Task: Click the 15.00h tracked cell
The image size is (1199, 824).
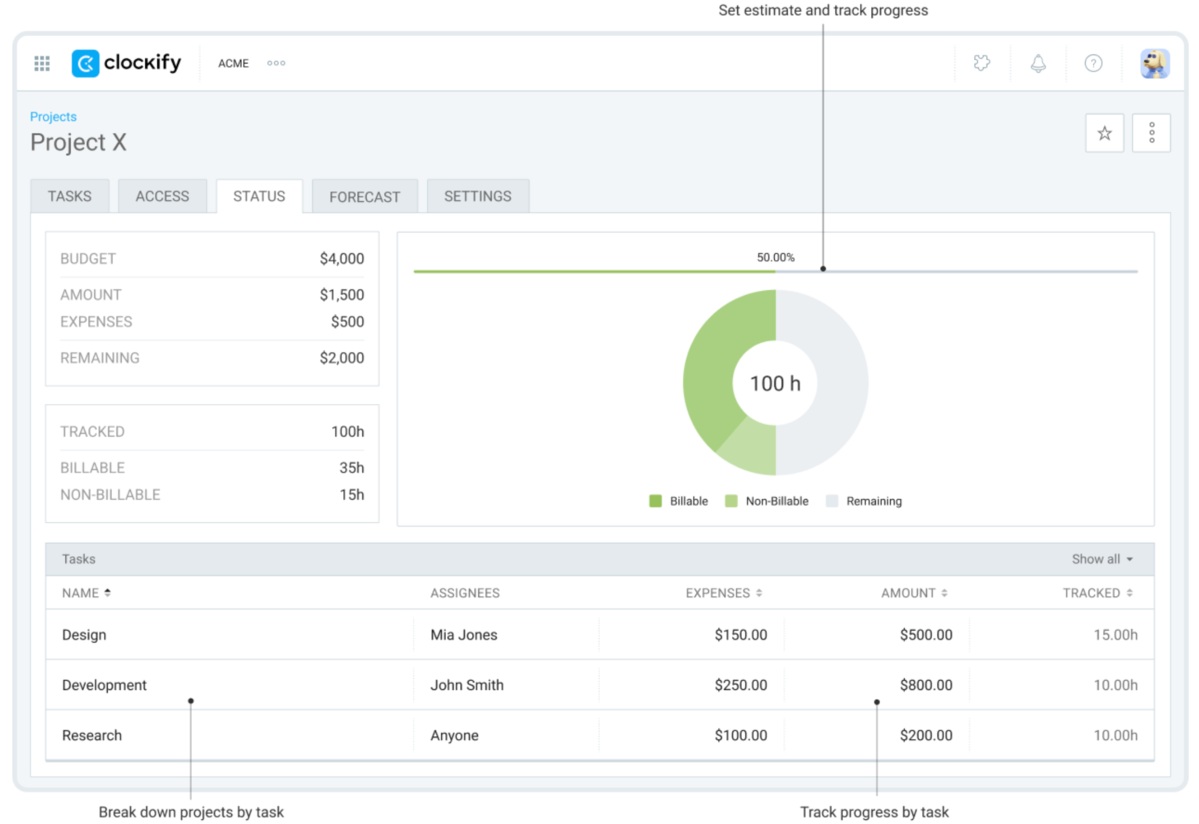Action: [1115, 634]
